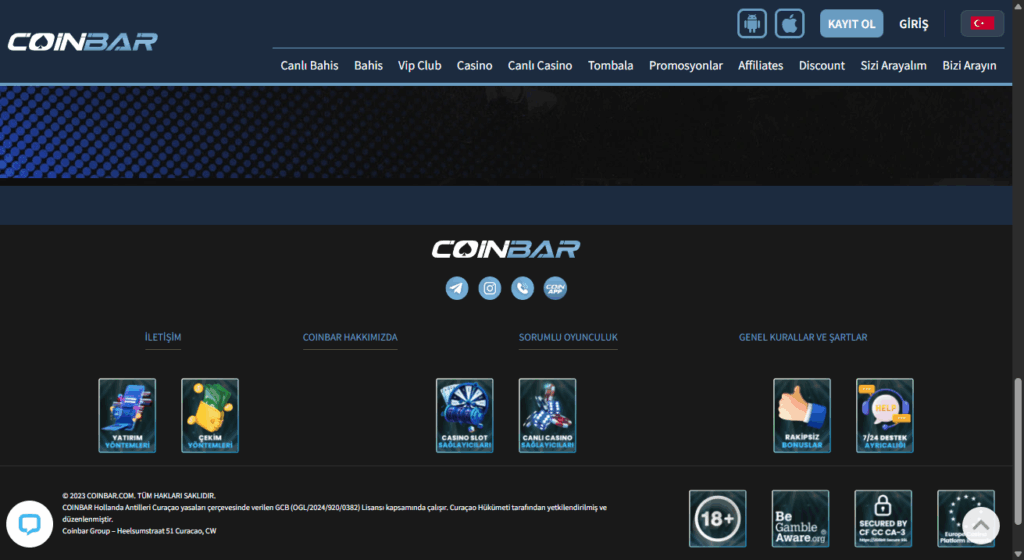This screenshot has width=1024, height=560.
Task: Open the Telegram social icon in footer
Action: click(457, 288)
